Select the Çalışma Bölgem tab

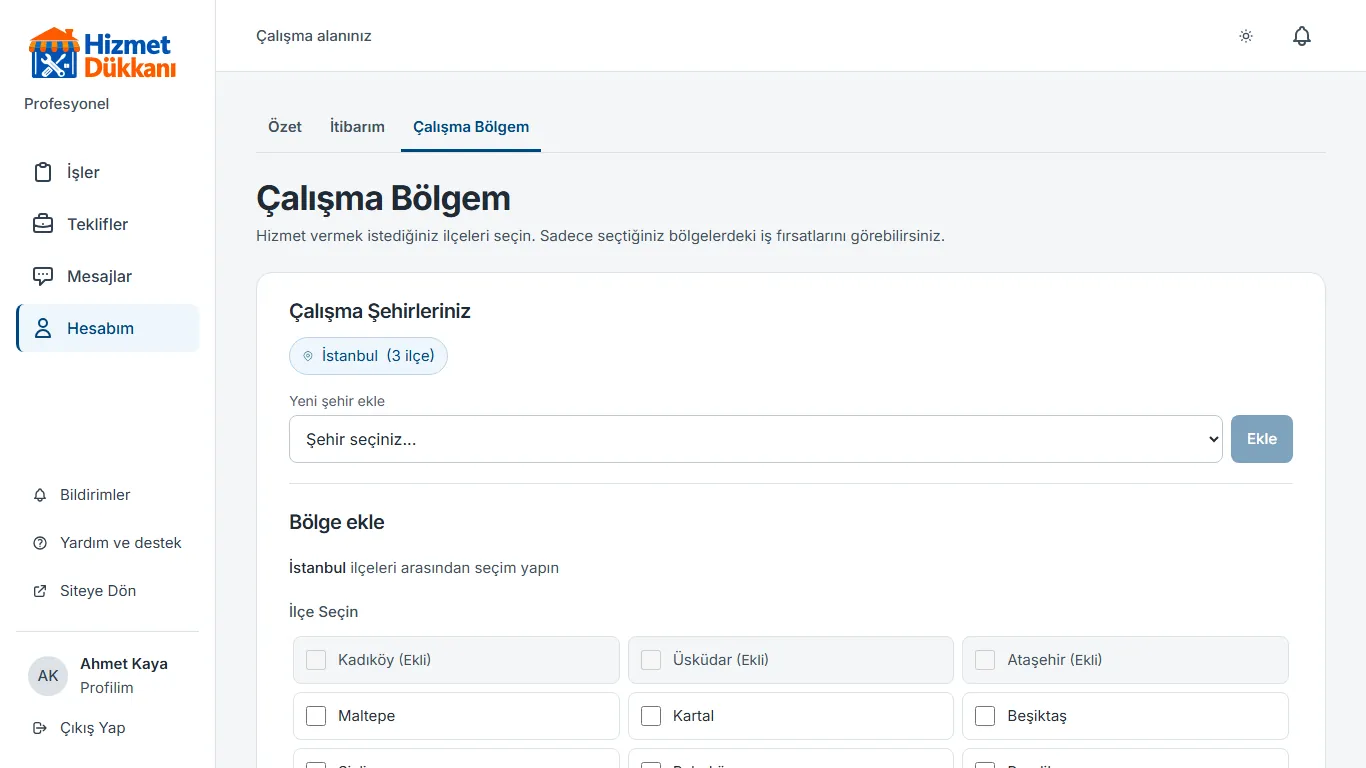click(x=471, y=127)
